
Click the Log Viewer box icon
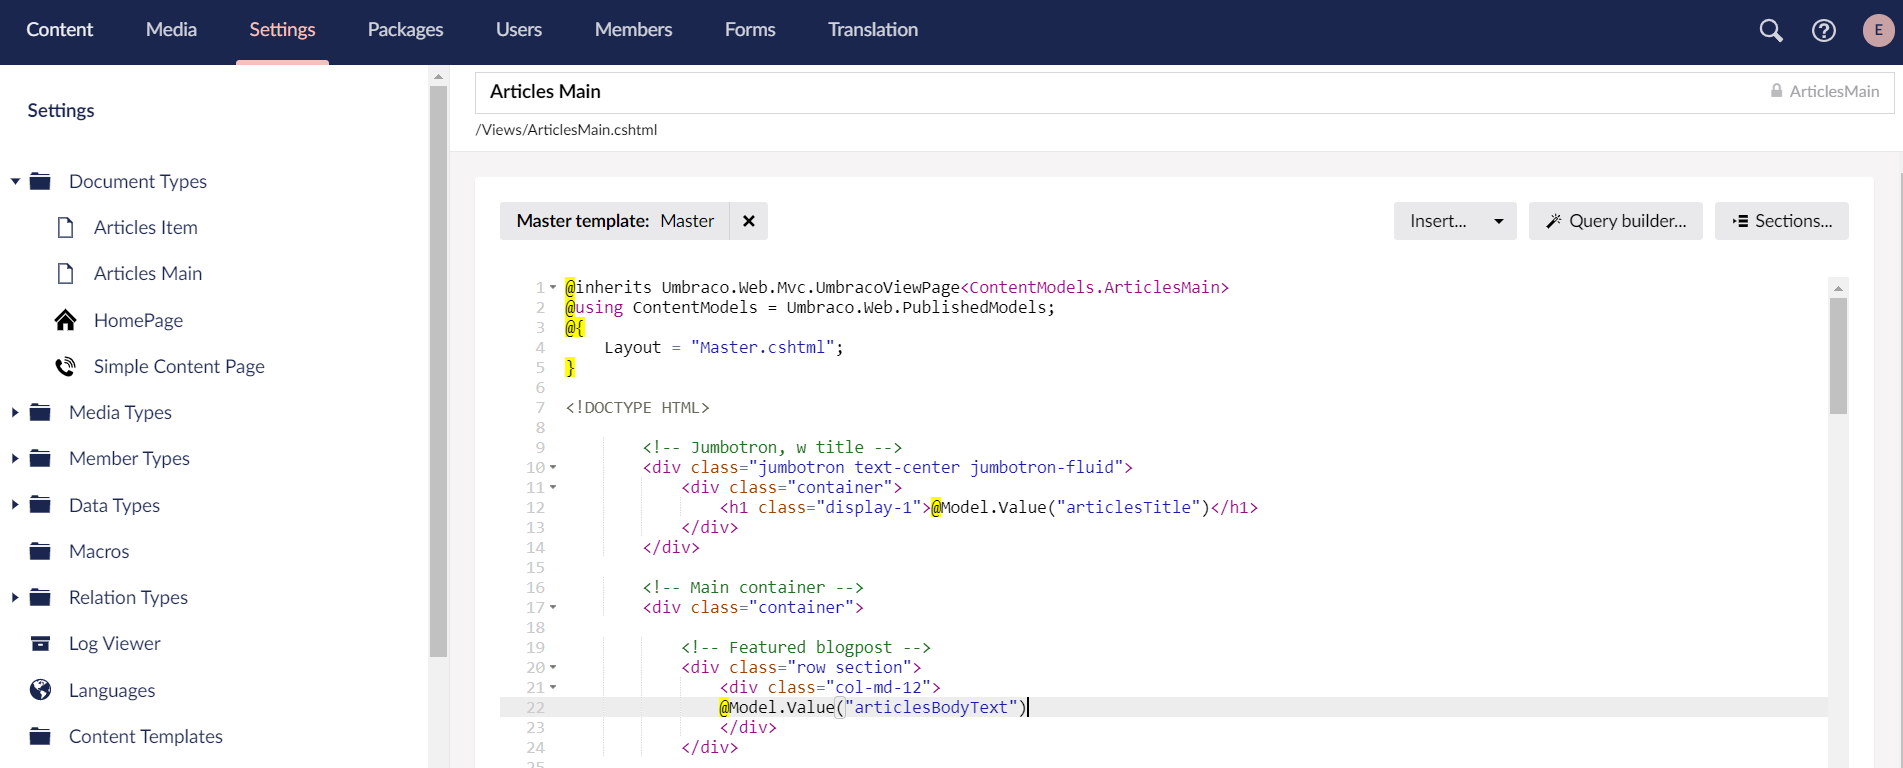click(40, 643)
